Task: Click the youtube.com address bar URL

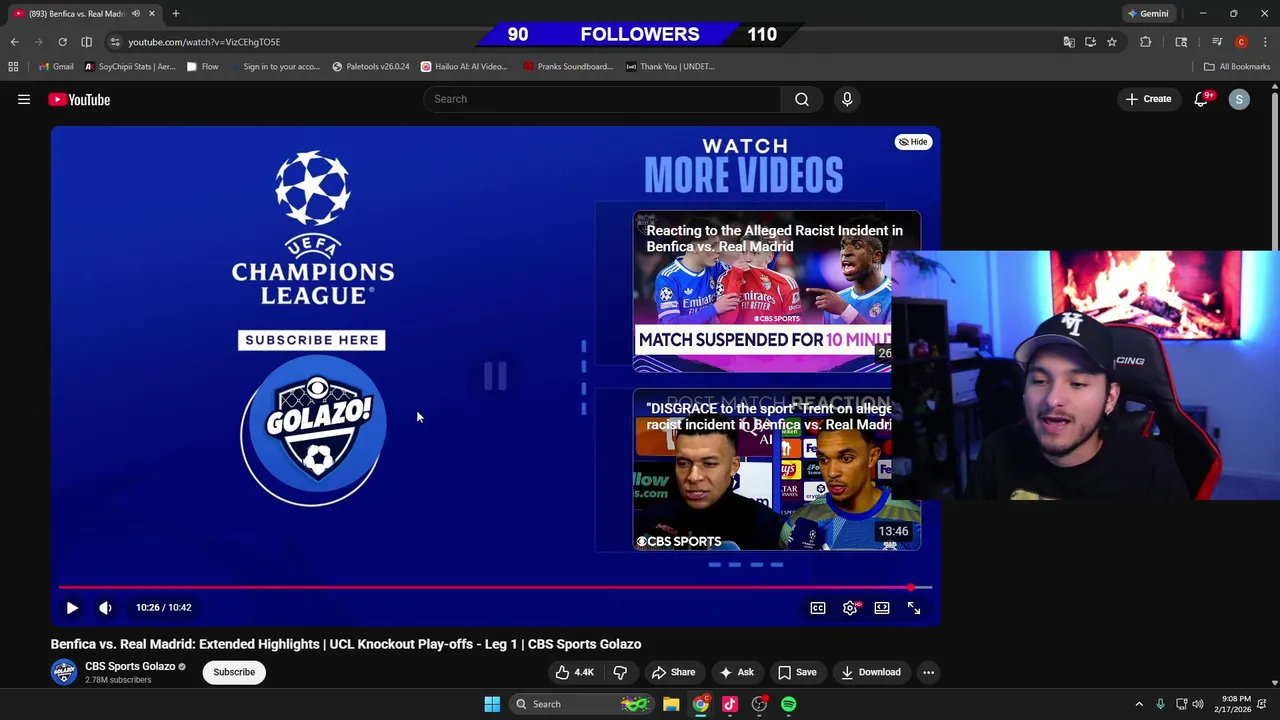Action: [204, 42]
